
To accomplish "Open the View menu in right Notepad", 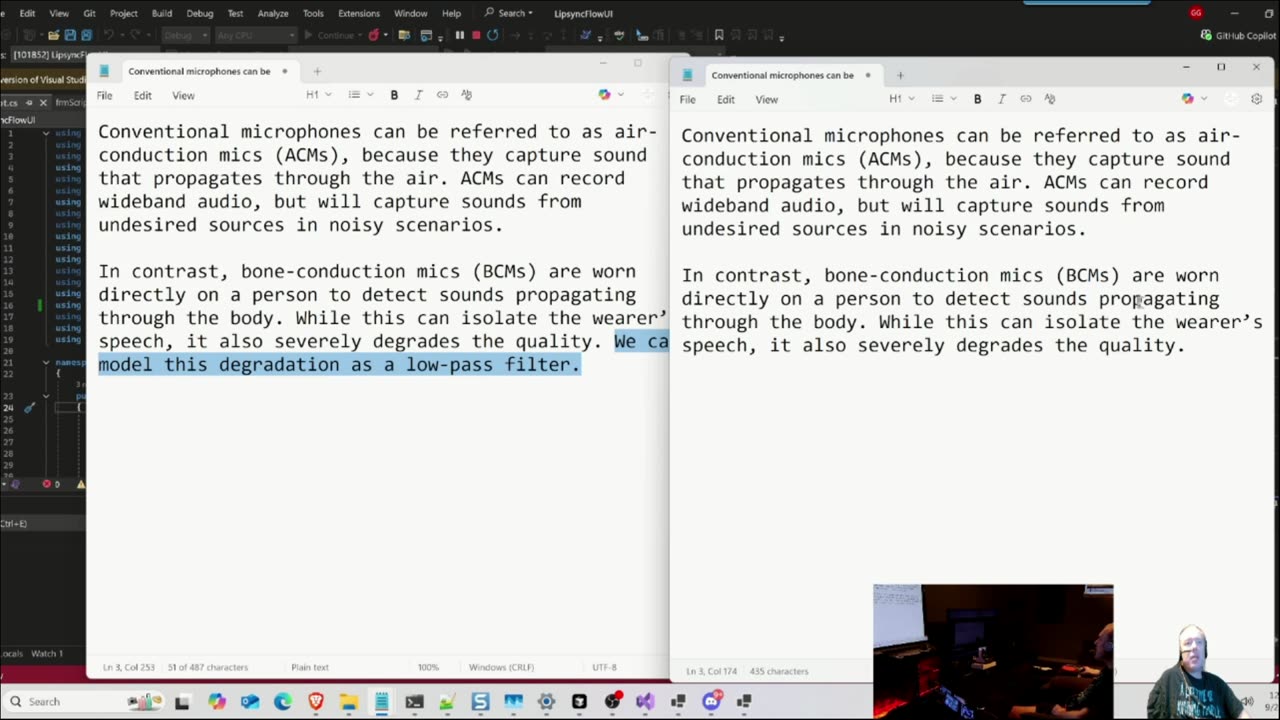I will point(767,100).
